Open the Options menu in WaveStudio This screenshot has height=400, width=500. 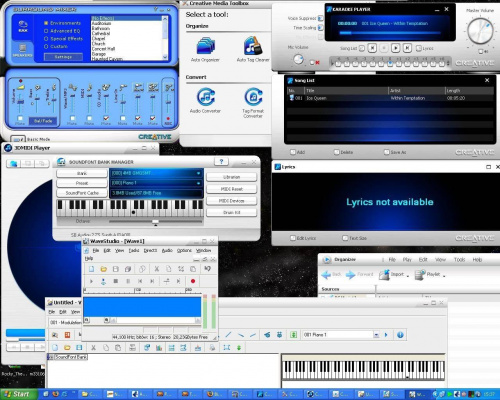(184, 250)
